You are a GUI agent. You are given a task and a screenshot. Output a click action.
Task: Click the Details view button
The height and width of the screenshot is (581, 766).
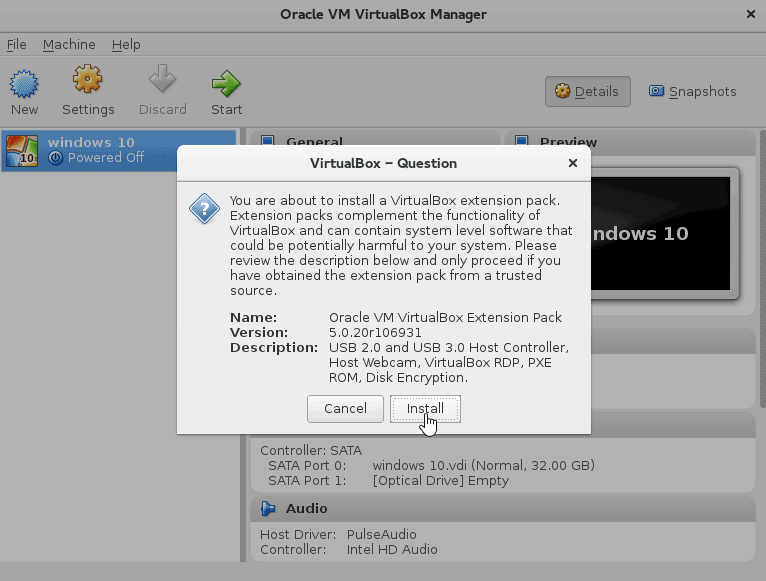click(588, 91)
